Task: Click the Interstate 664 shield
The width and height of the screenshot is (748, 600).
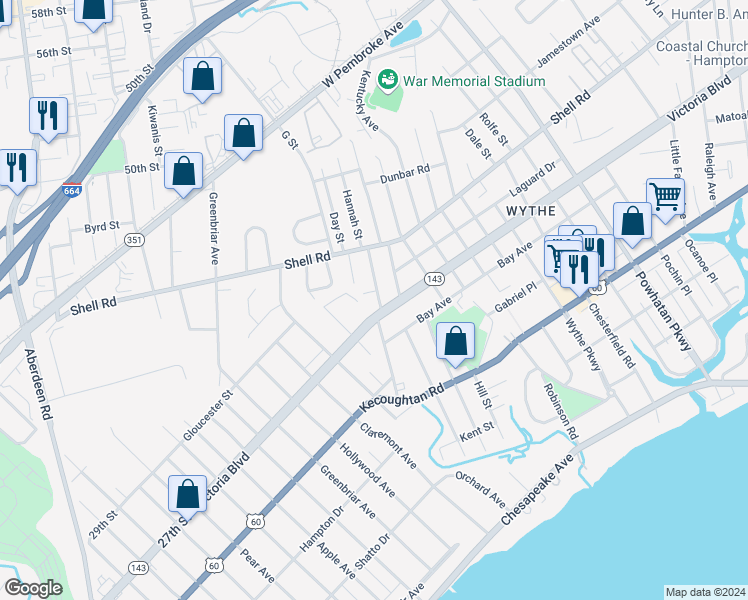Action: (72, 190)
